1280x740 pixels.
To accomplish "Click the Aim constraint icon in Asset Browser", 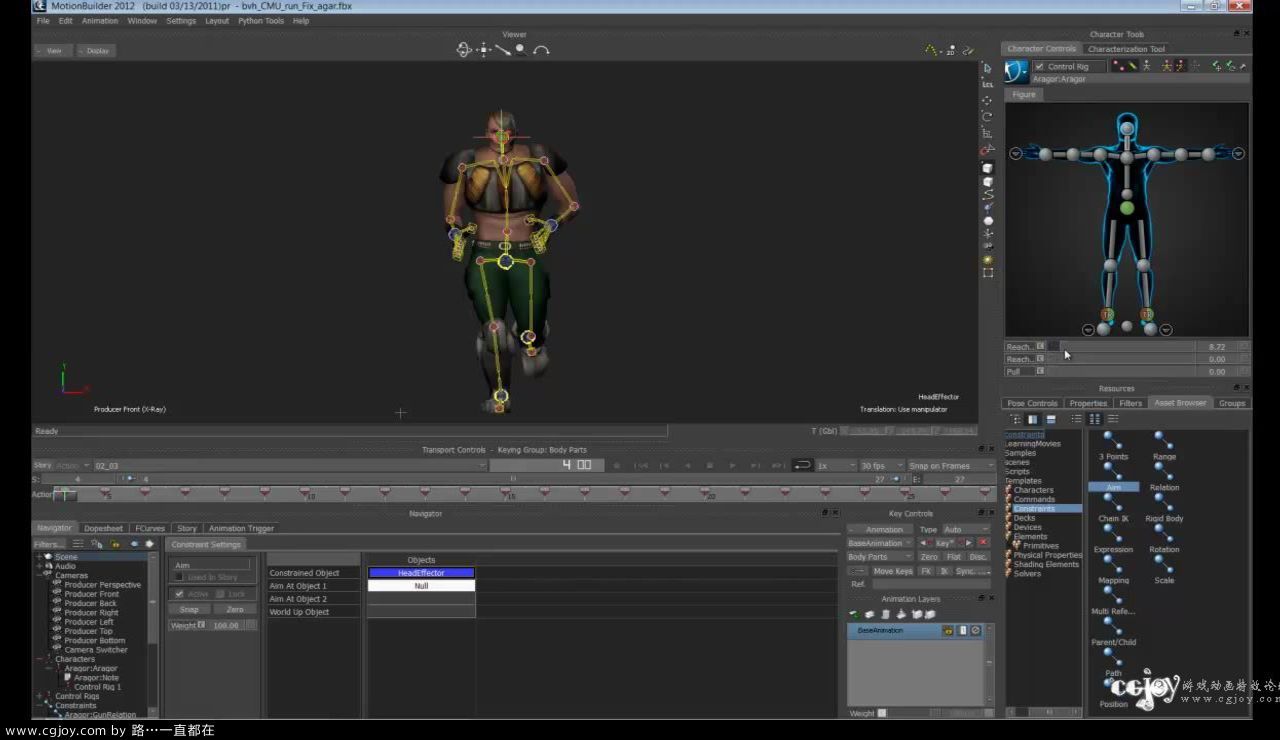I will (x=1113, y=473).
